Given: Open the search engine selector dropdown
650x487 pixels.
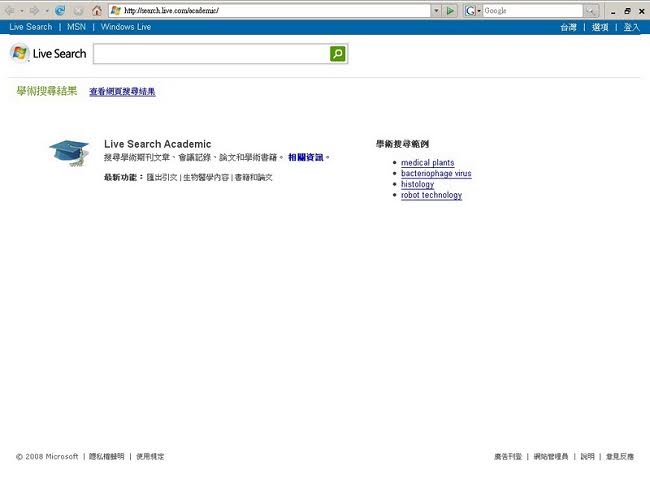Looking at the screenshot, I should click(x=479, y=10).
